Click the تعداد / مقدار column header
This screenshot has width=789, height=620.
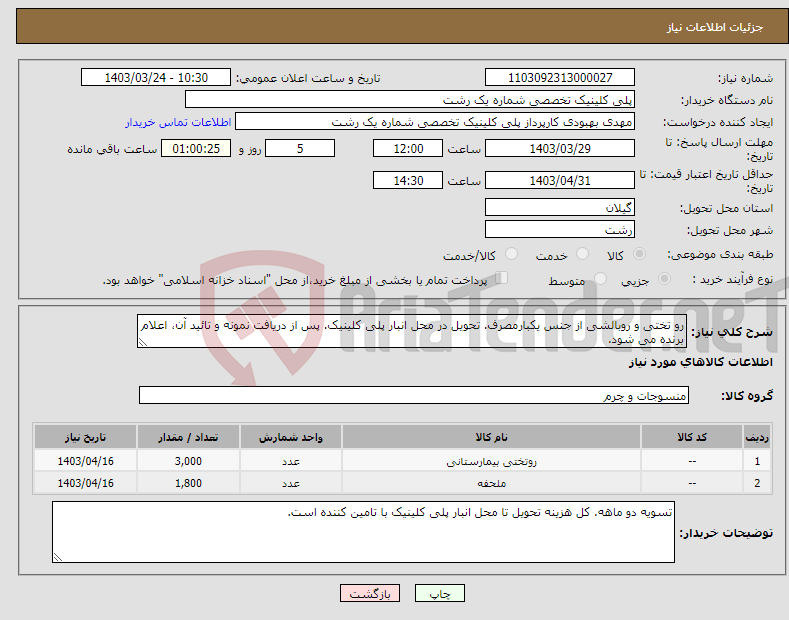(x=188, y=437)
